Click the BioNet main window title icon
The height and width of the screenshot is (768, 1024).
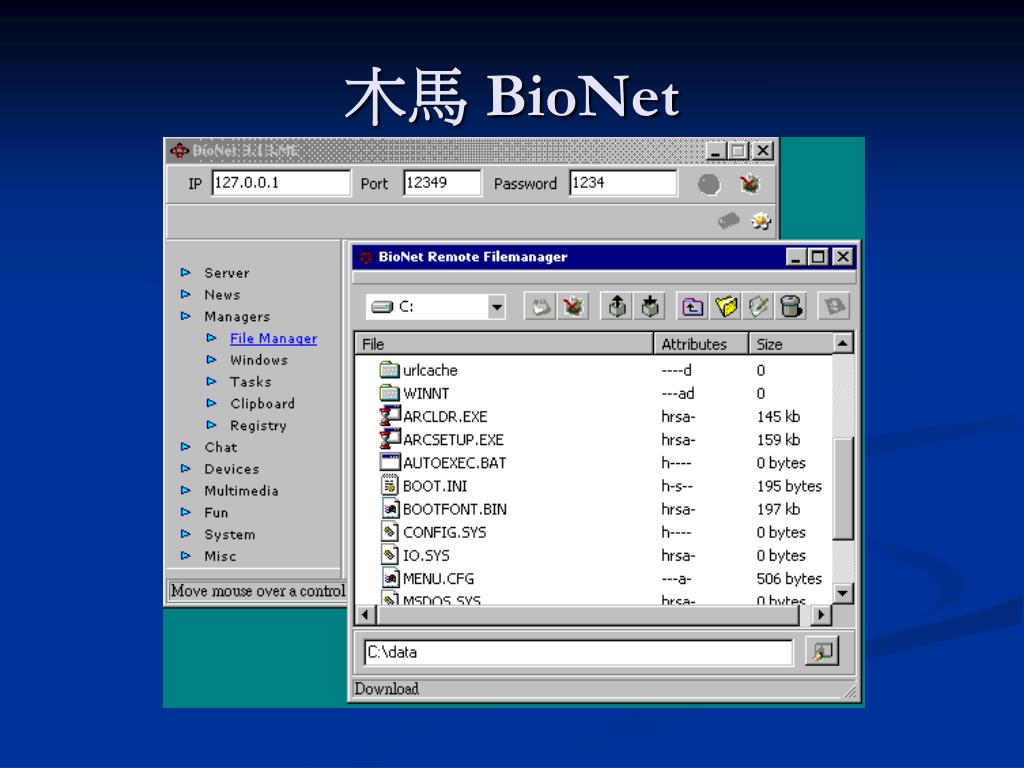pyautogui.click(x=179, y=151)
